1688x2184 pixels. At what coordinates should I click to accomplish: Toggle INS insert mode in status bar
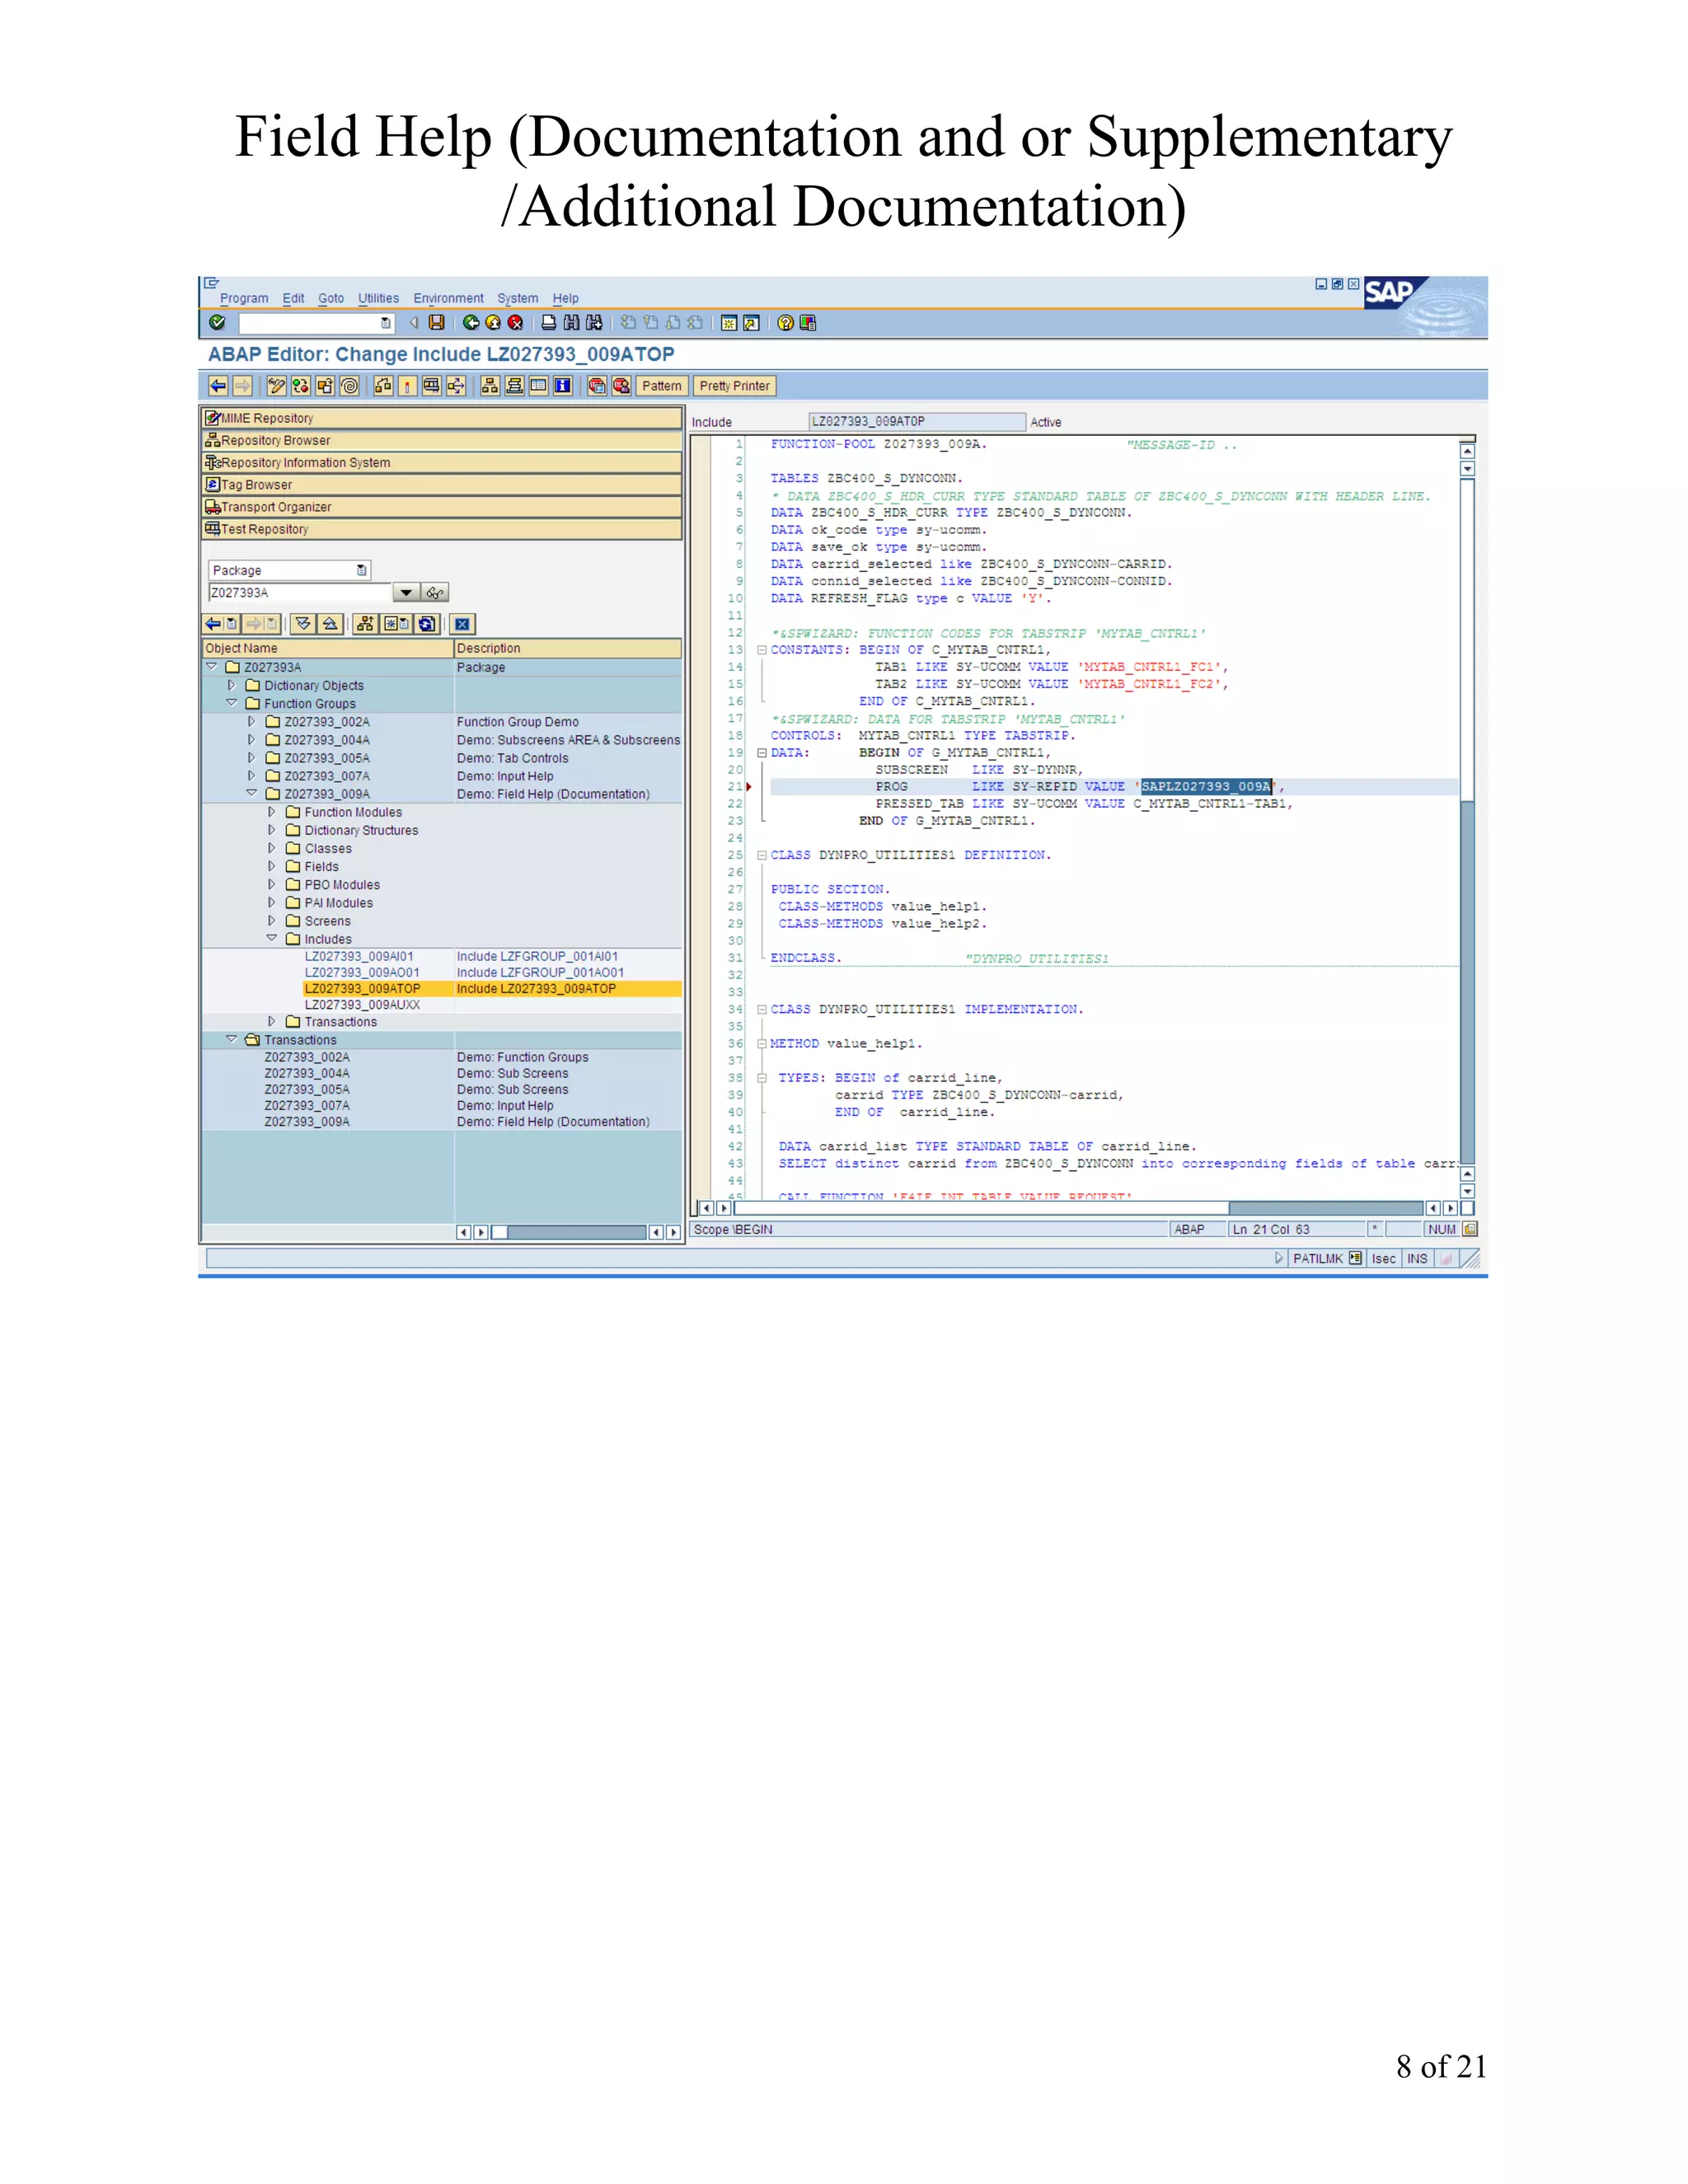[1417, 1259]
